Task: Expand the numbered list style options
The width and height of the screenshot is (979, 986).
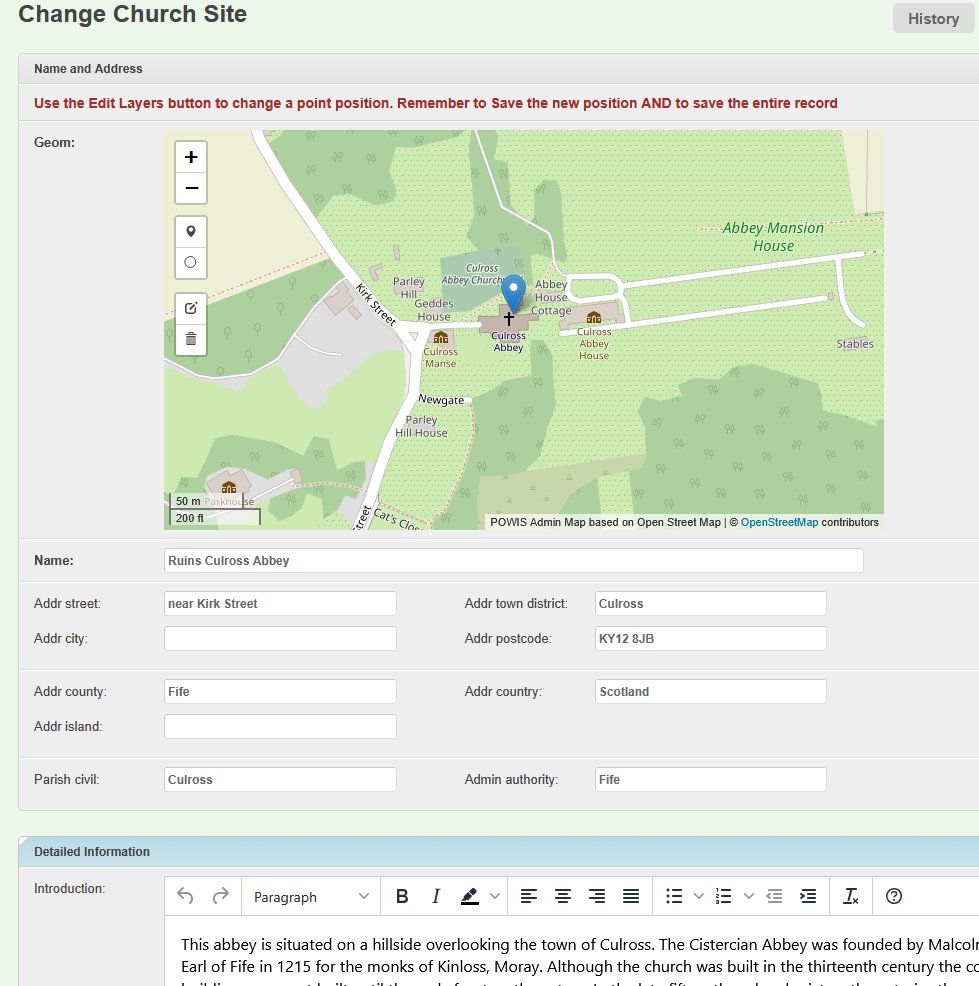Action: pos(749,896)
